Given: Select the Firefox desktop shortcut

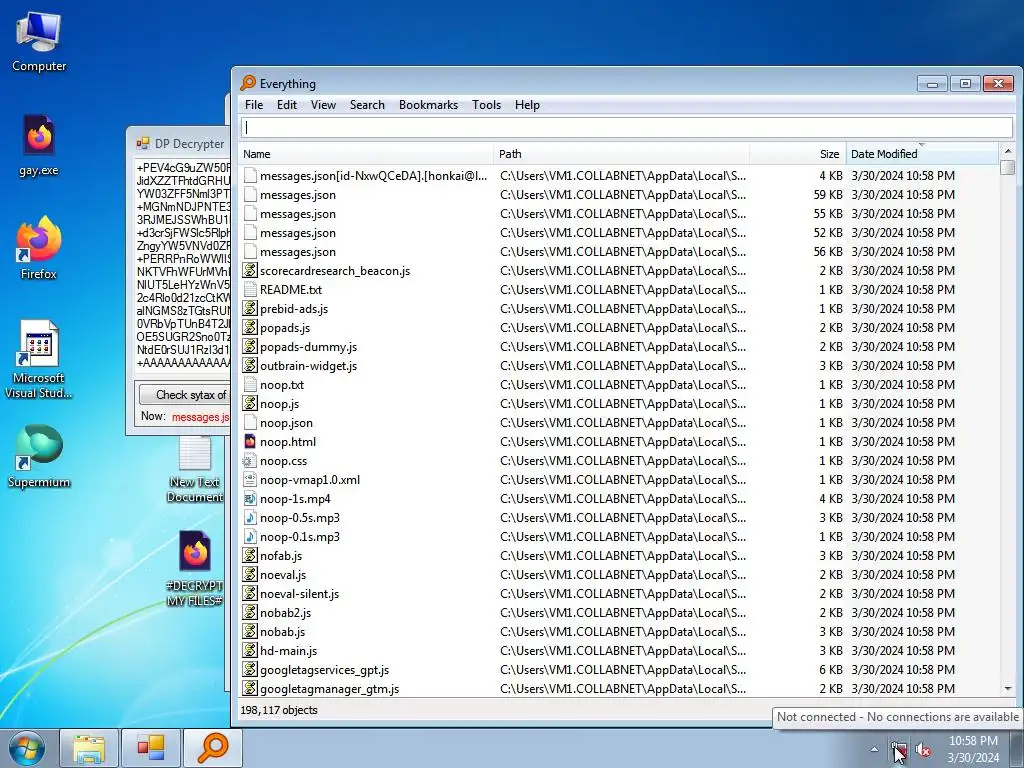Looking at the screenshot, I should [39, 248].
